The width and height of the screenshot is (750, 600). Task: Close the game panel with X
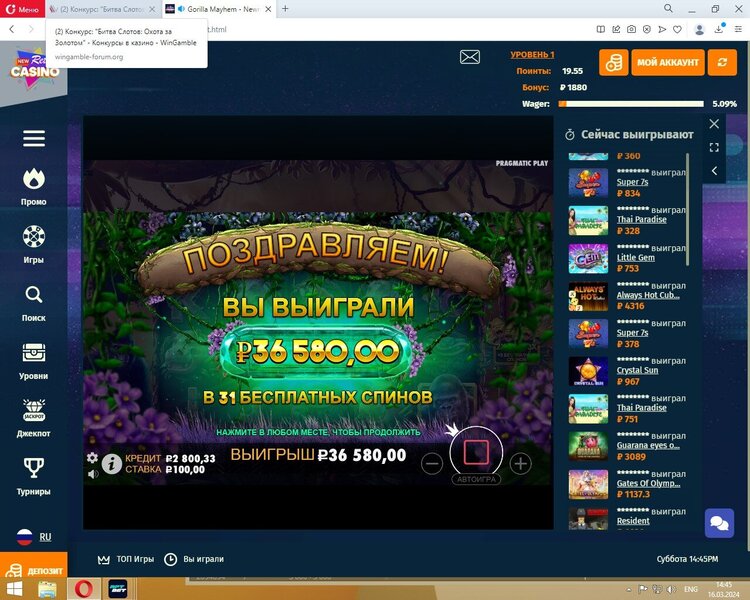[714, 124]
